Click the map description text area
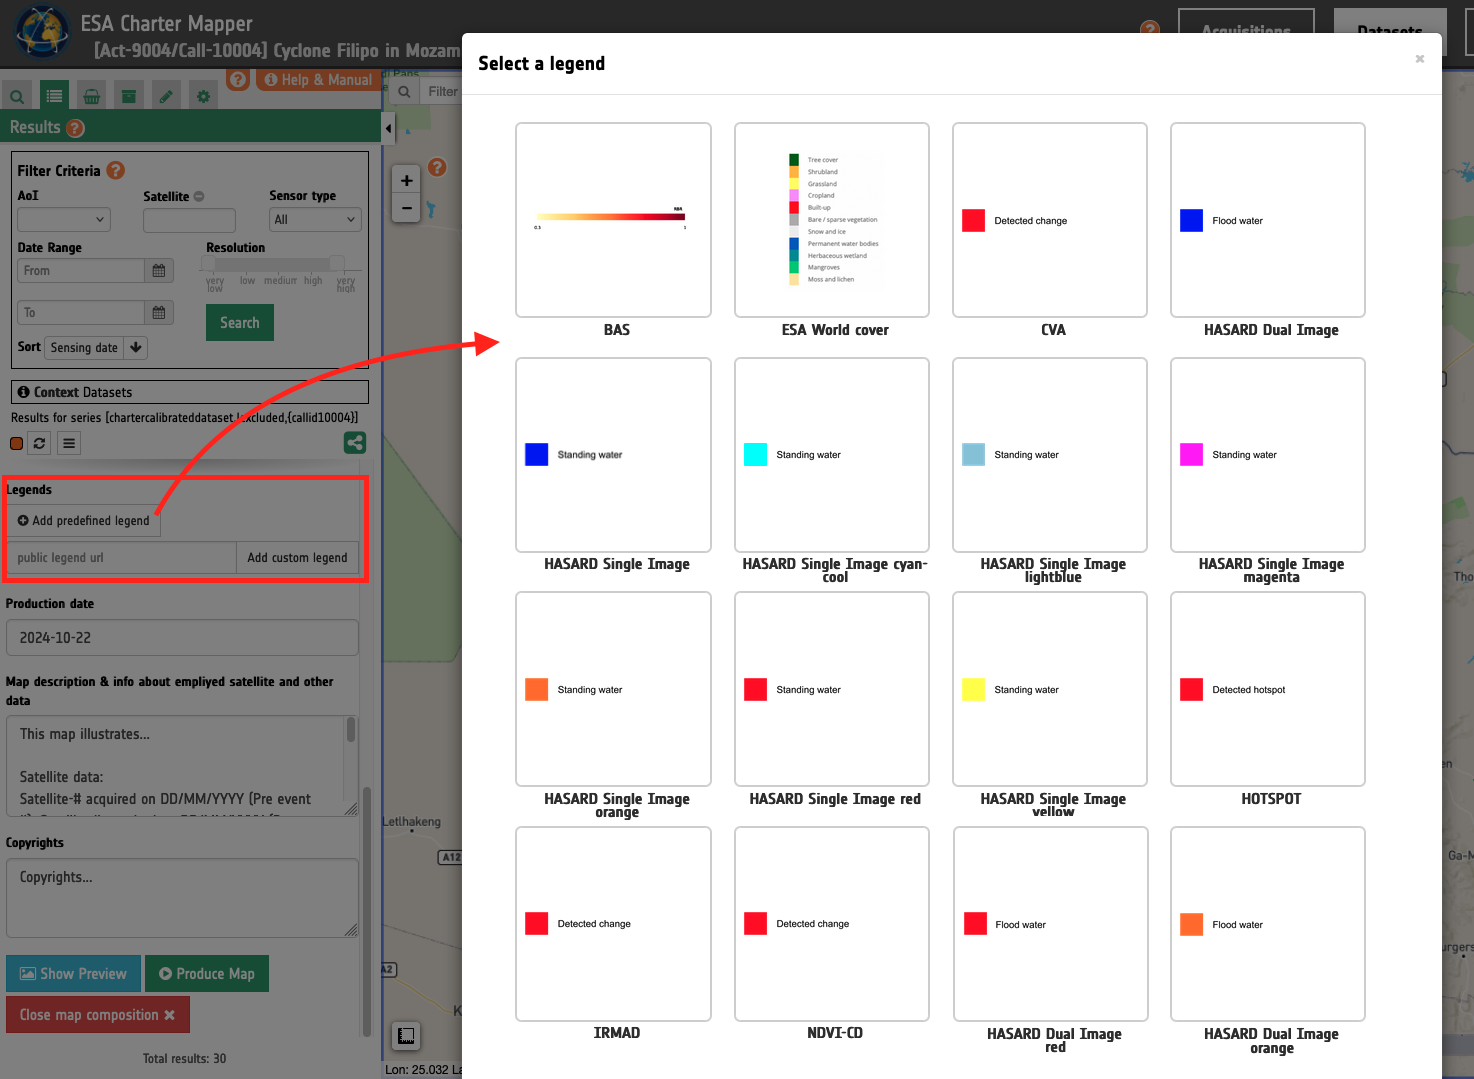 pyautogui.click(x=182, y=766)
